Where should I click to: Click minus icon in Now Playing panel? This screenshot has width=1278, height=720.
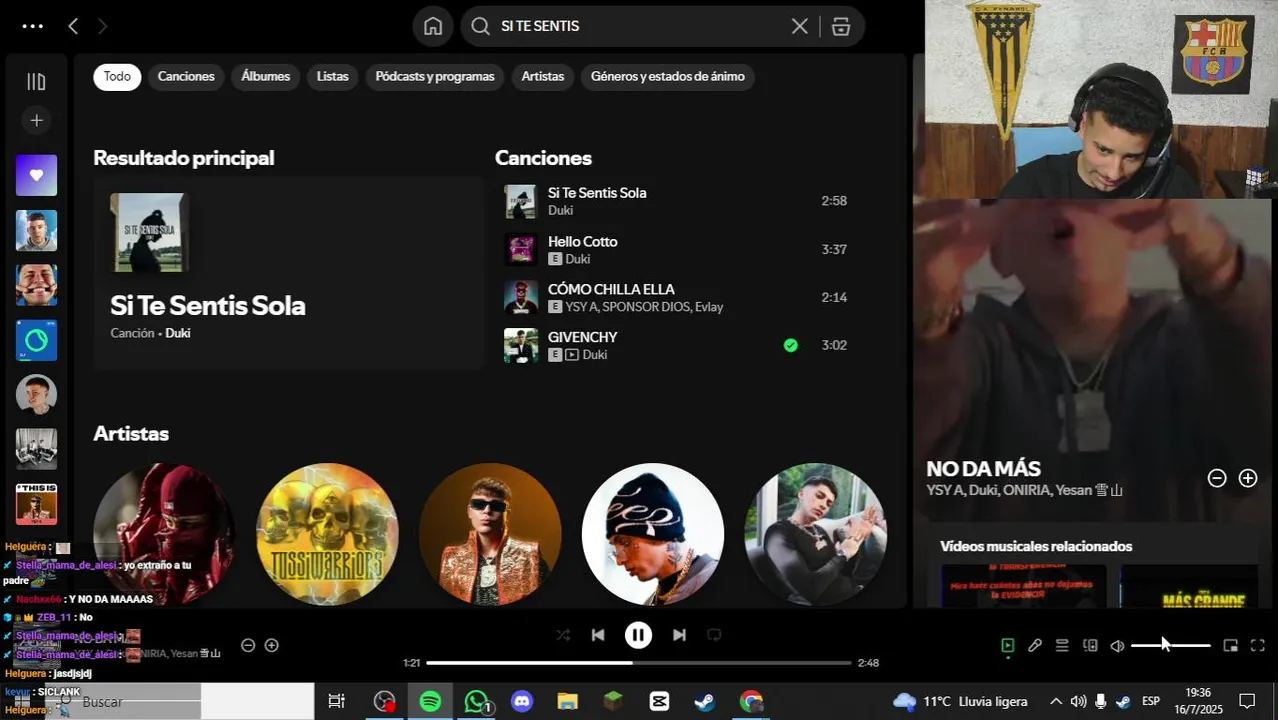click(1217, 478)
